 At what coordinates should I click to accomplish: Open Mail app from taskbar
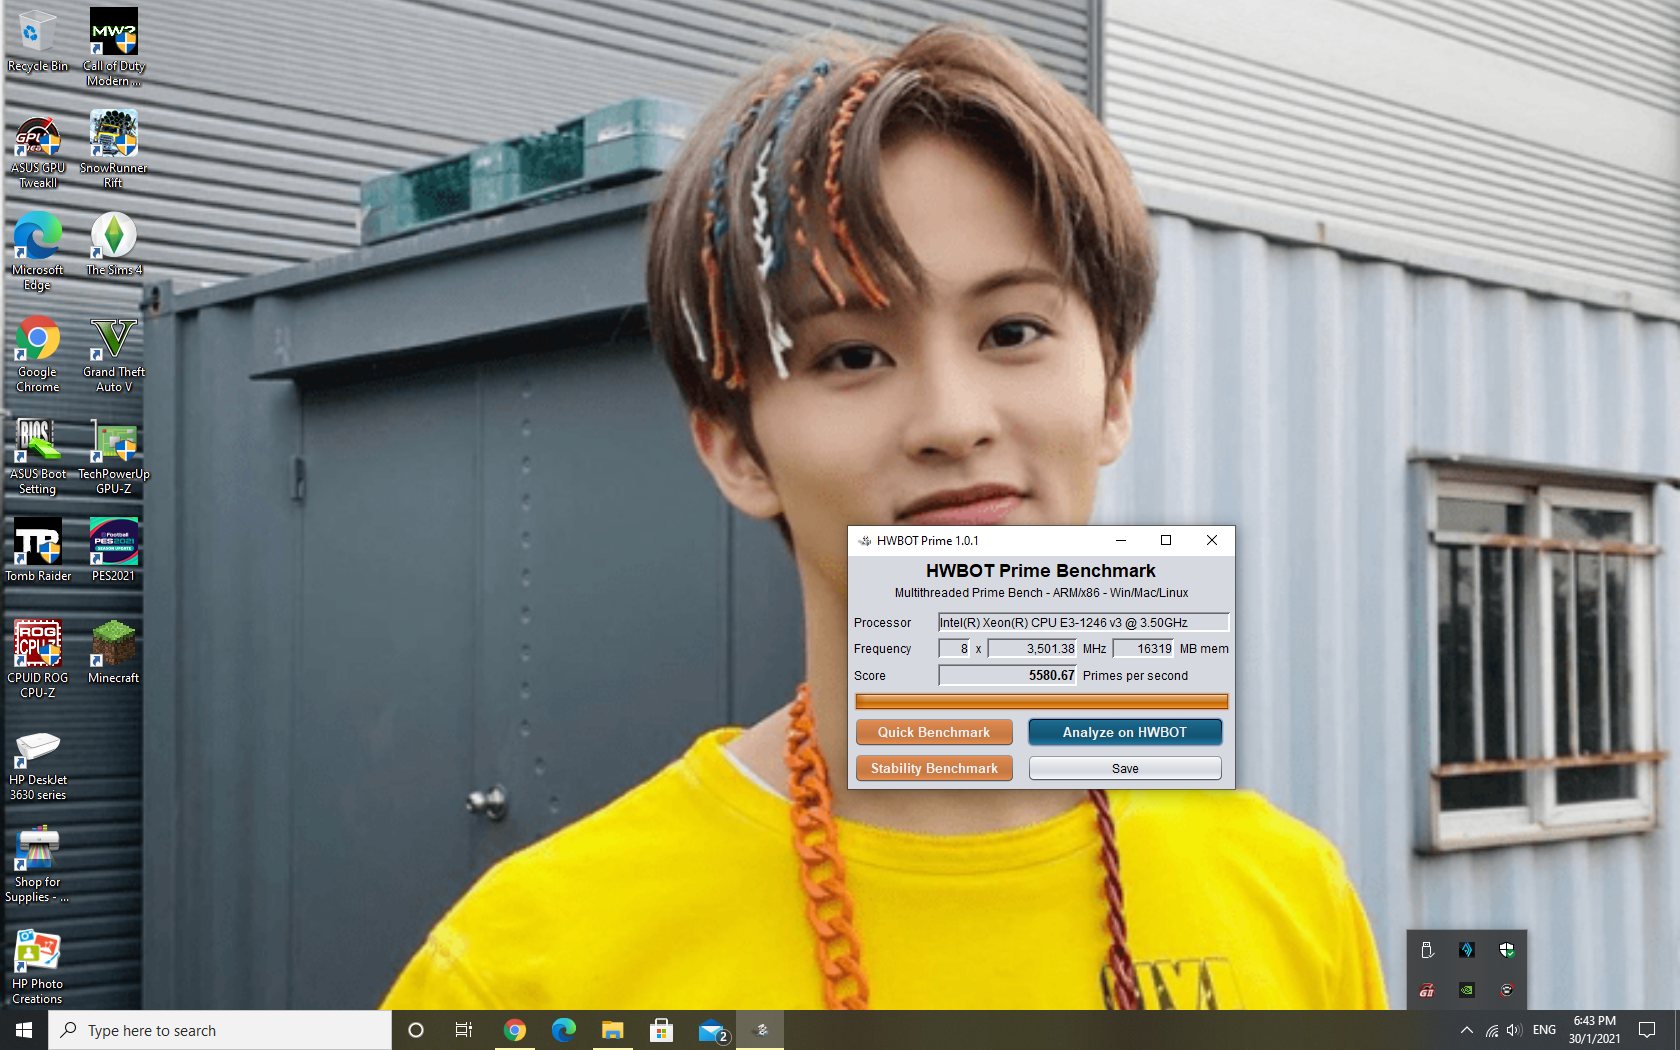click(711, 1030)
